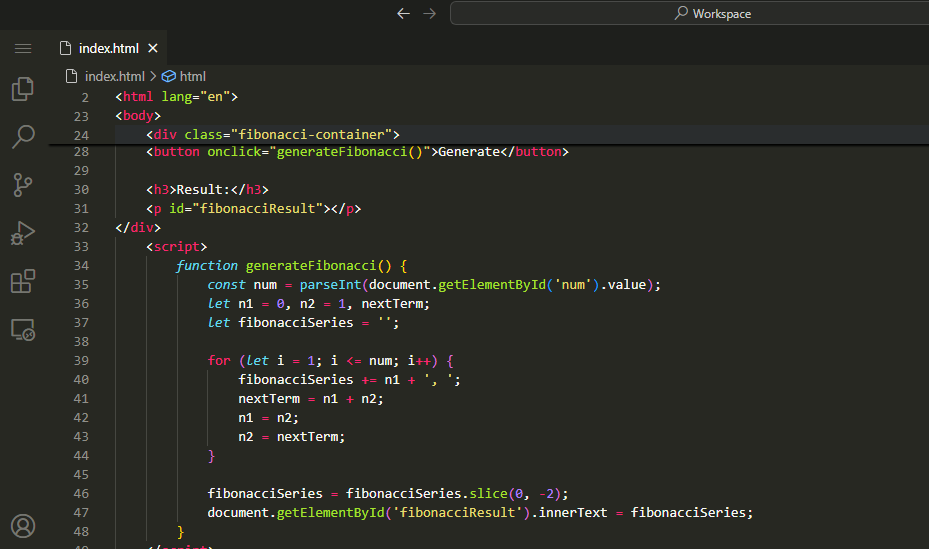
Task: Click index.html in the breadcrumb
Action: [114, 76]
